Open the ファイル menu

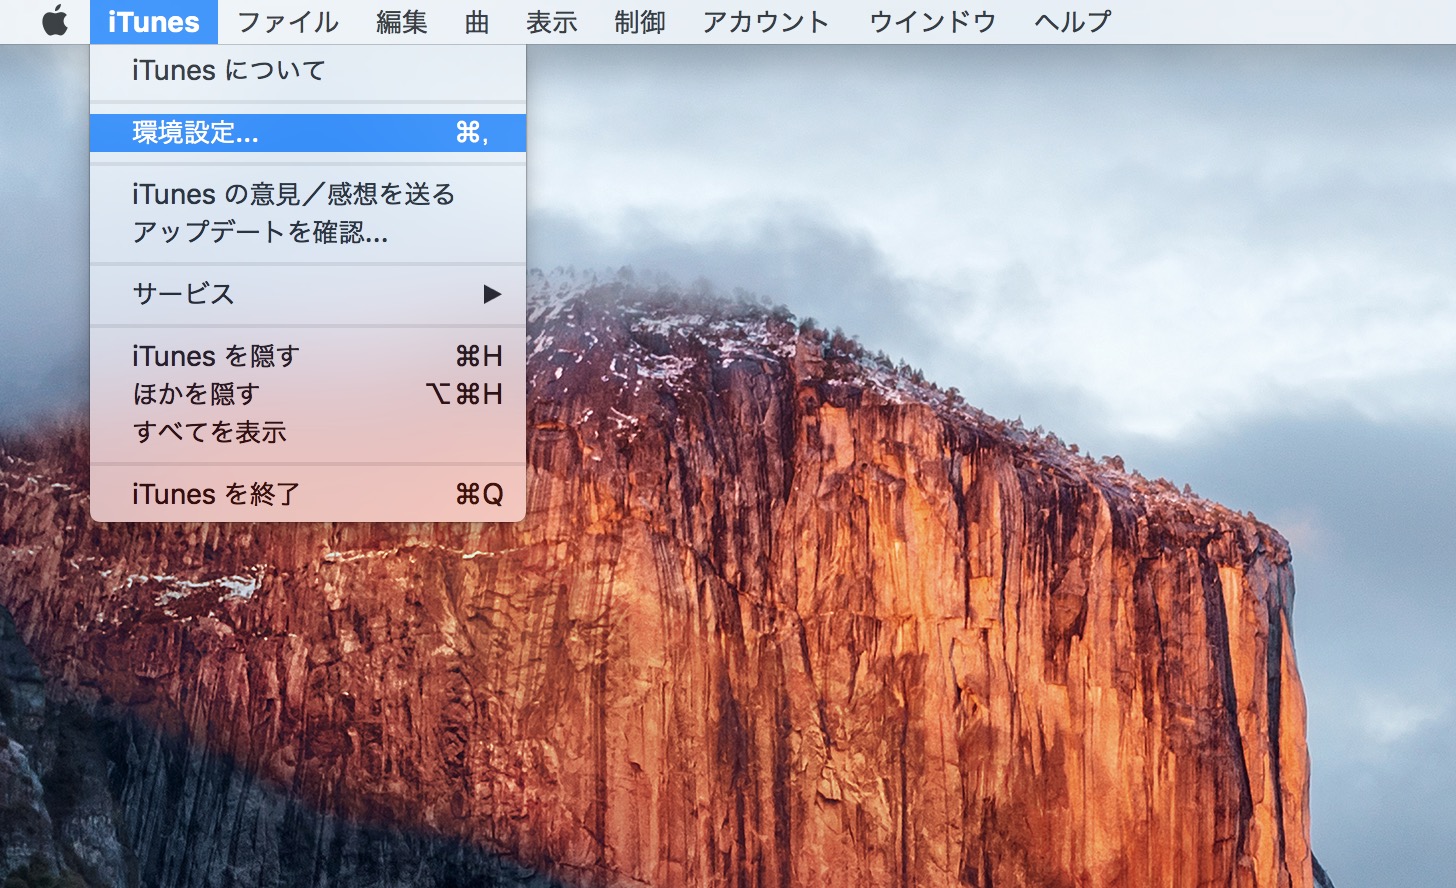pyautogui.click(x=287, y=21)
